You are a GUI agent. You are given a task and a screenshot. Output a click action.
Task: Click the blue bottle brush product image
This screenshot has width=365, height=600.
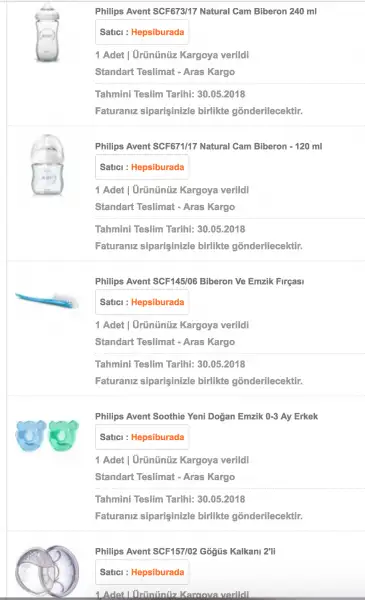47,300
